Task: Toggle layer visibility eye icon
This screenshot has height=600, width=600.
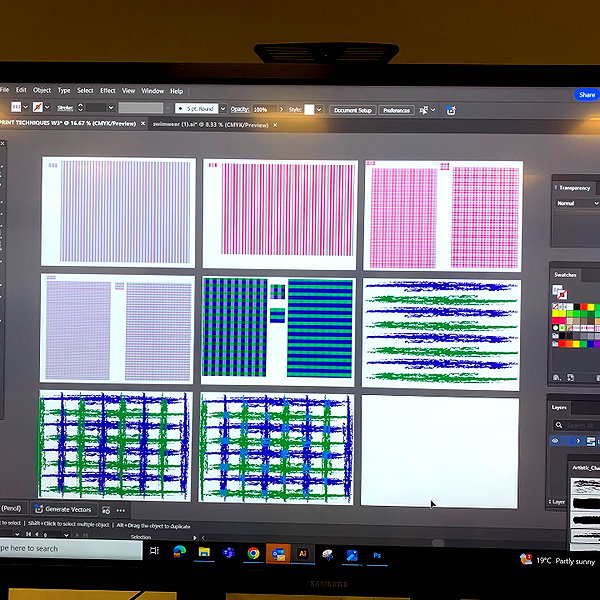Action: [555, 441]
